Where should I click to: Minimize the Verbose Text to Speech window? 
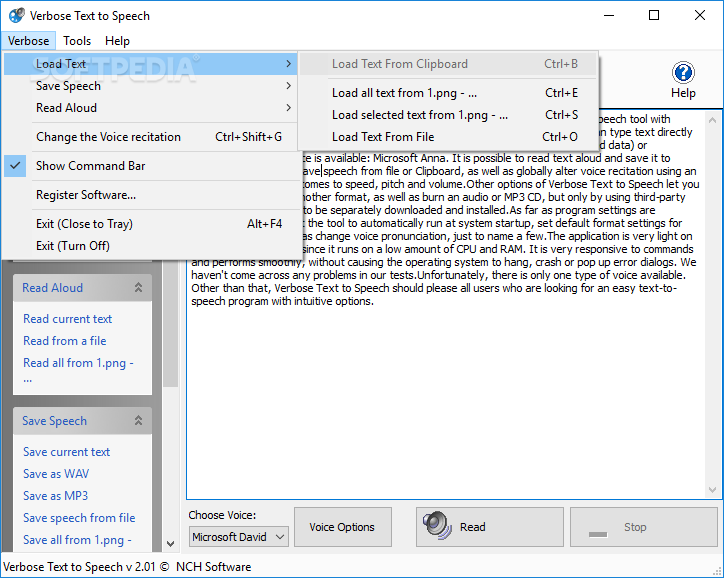coord(609,15)
